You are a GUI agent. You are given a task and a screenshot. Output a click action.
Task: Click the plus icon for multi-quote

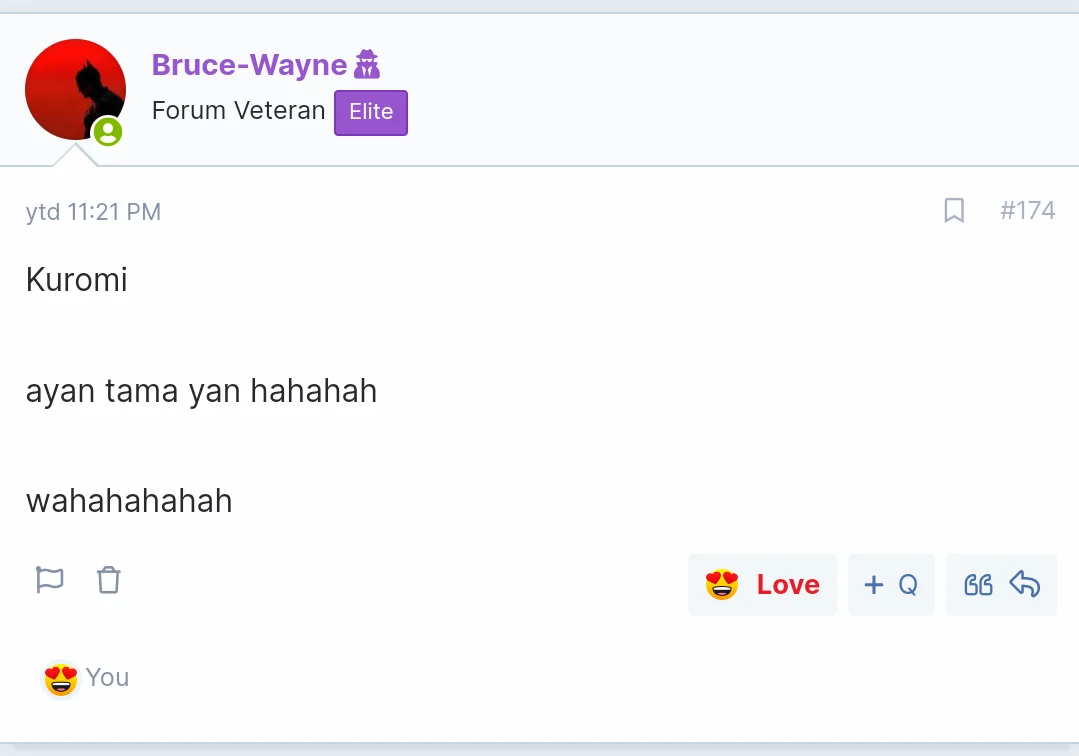(873, 585)
